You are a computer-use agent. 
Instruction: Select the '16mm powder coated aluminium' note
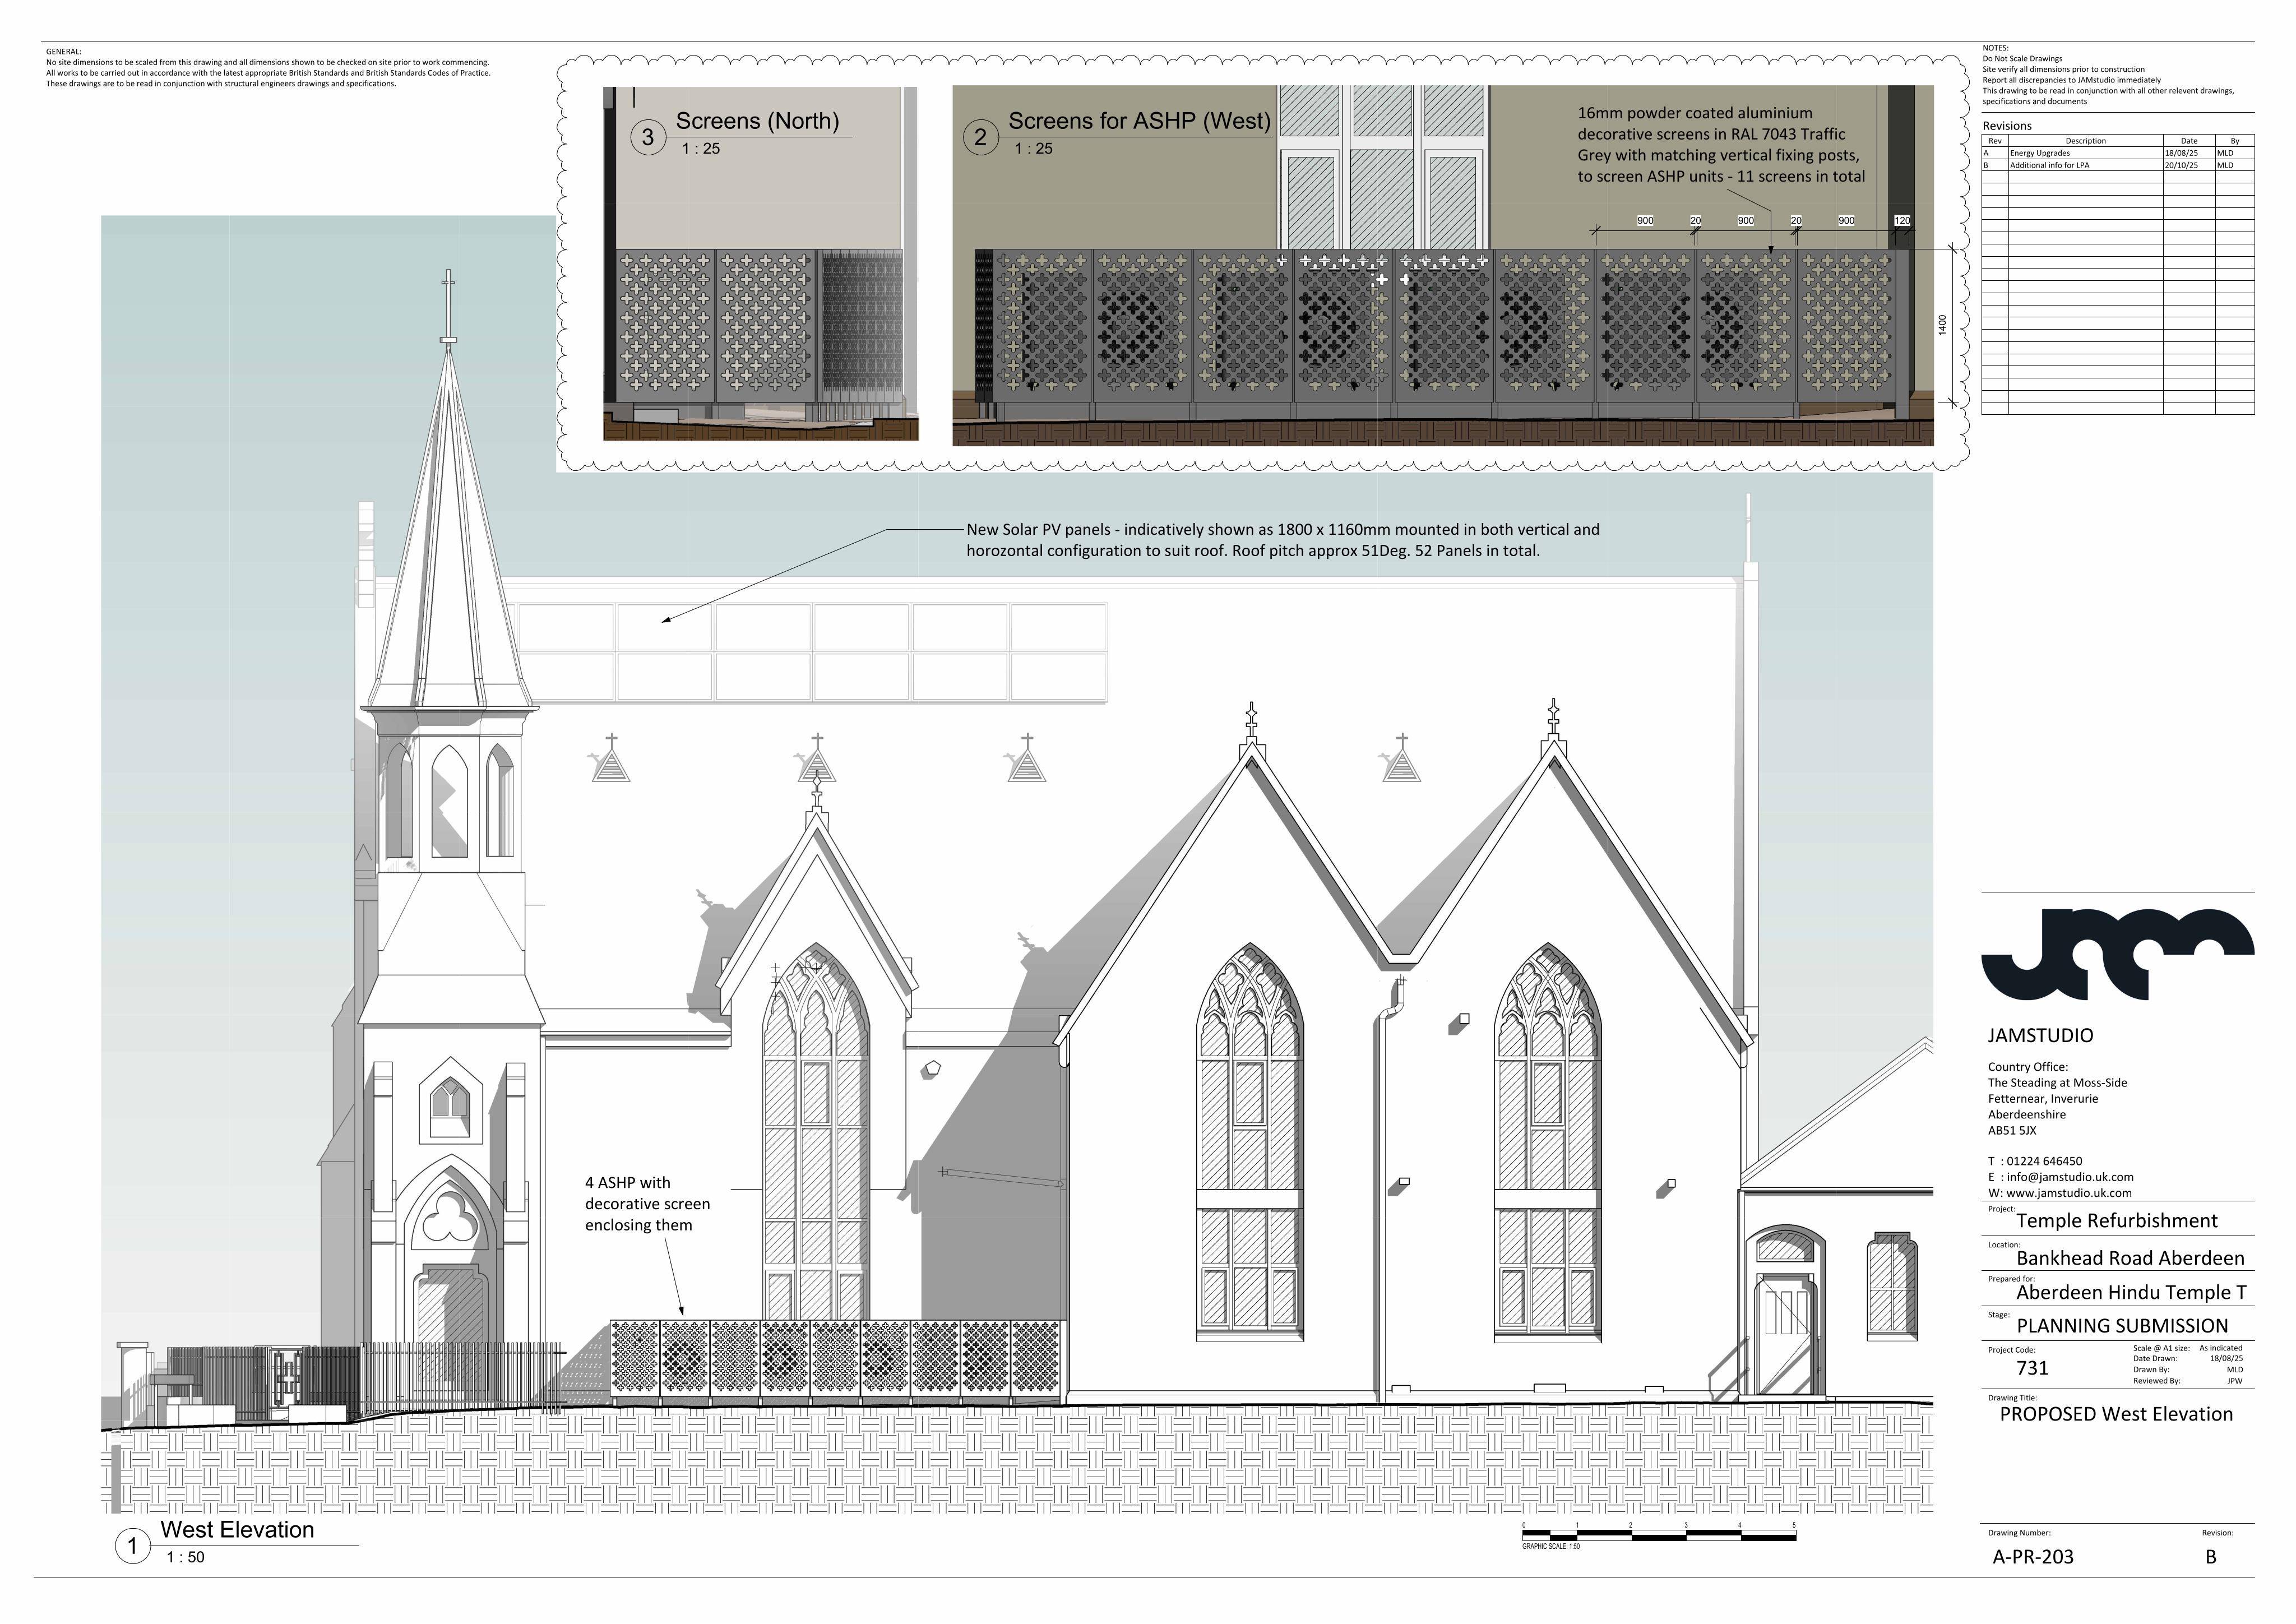click(x=1721, y=145)
